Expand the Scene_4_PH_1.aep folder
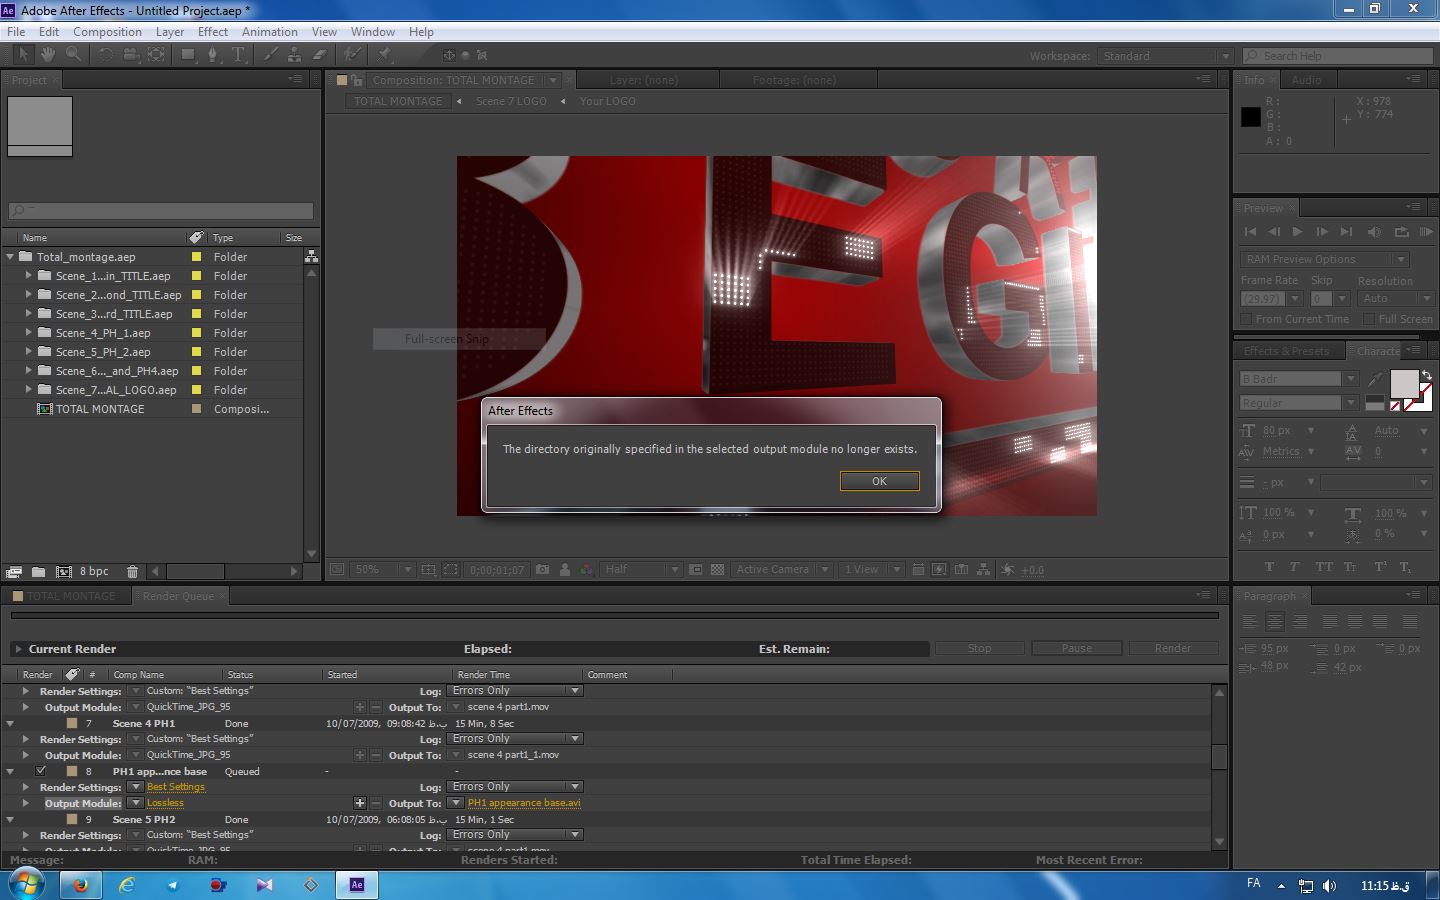Image resolution: width=1440 pixels, height=900 pixels. [29, 333]
